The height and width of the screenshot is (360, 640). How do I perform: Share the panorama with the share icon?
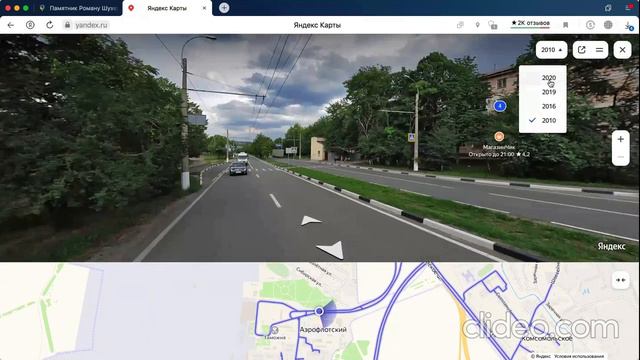582,50
